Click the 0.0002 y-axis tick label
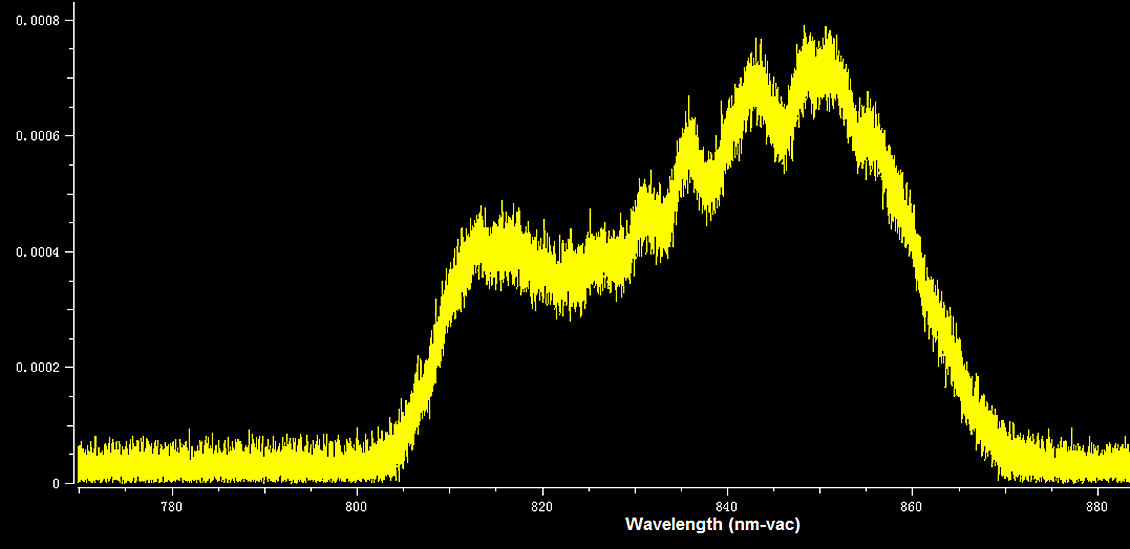This screenshot has height=549, width=1130. click(x=37, y=368)
